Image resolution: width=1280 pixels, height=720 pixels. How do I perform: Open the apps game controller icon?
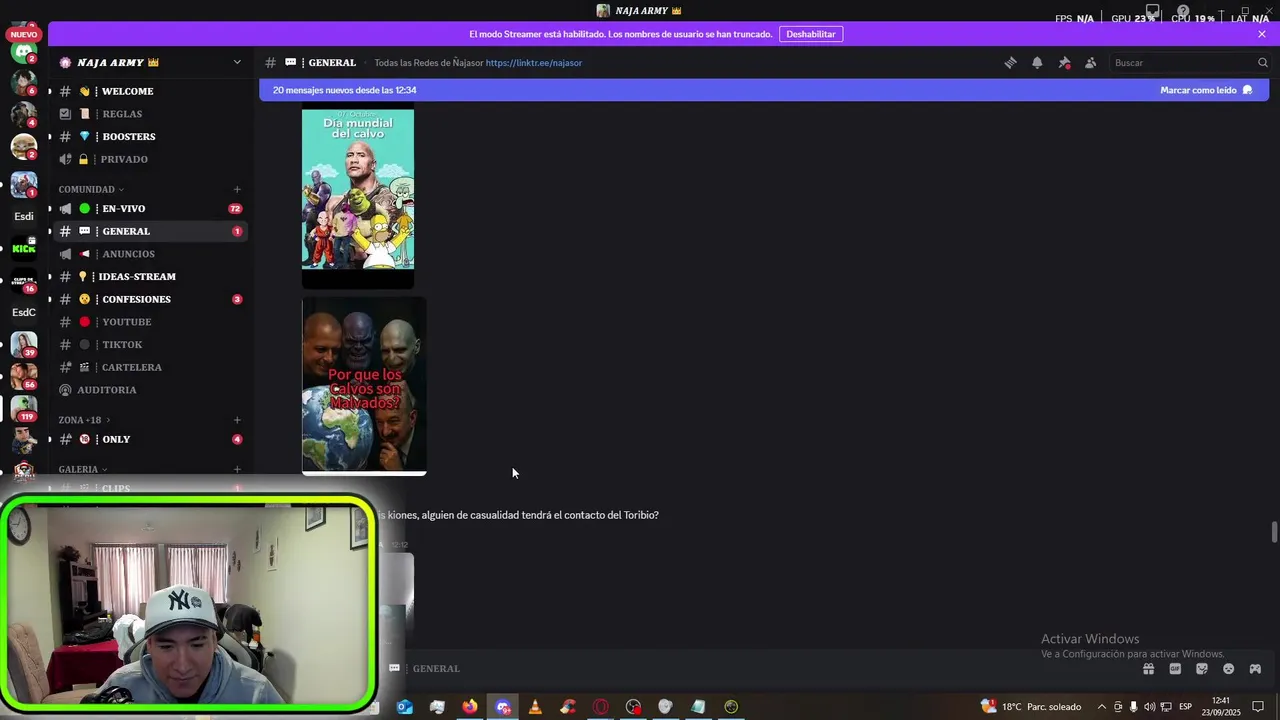(1255, 669)
